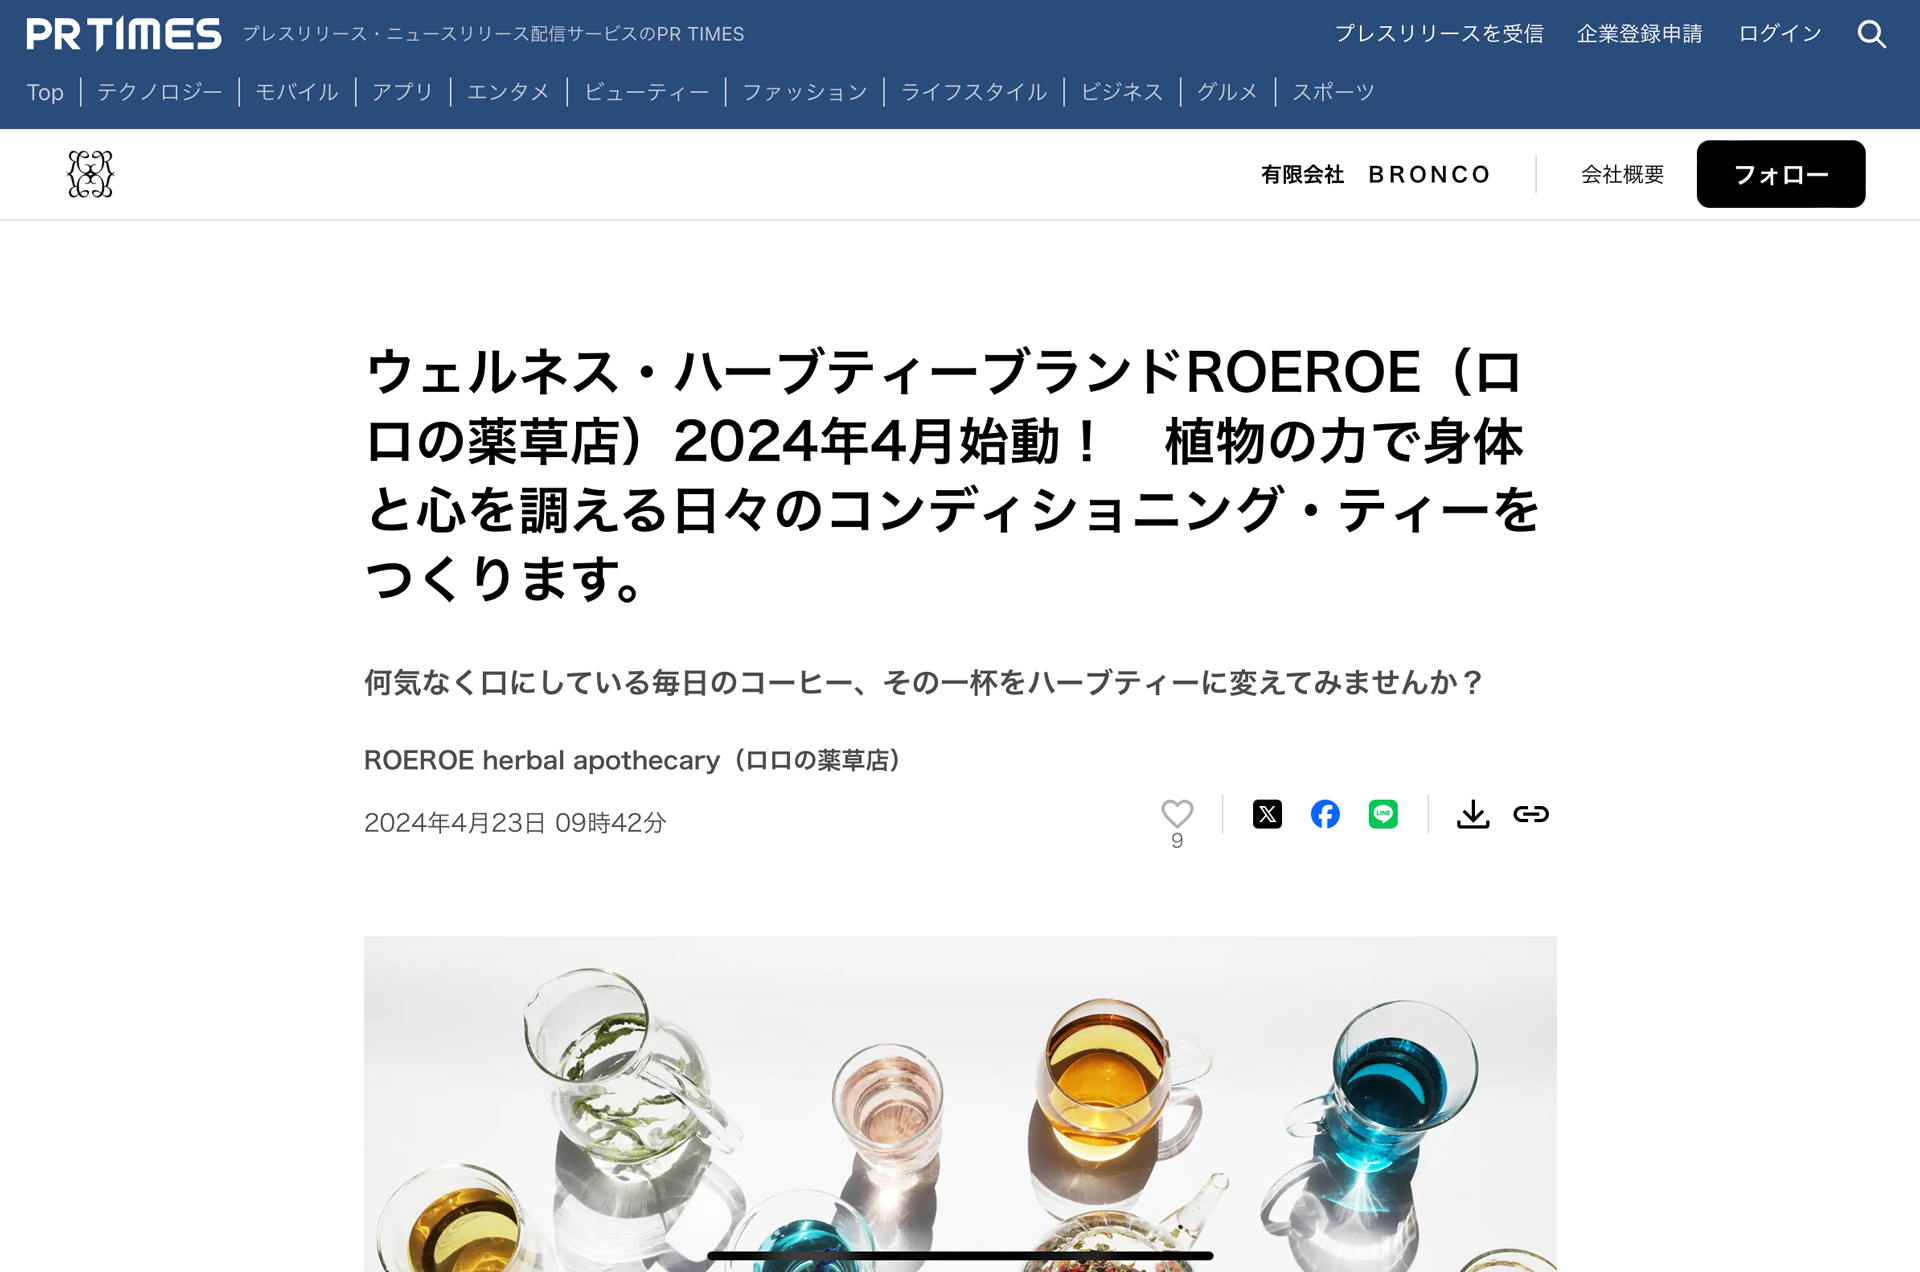This screenshot has height=1272, width=1920.
Task: Like the article with heart icon
Action: [x=1177, y=813]
